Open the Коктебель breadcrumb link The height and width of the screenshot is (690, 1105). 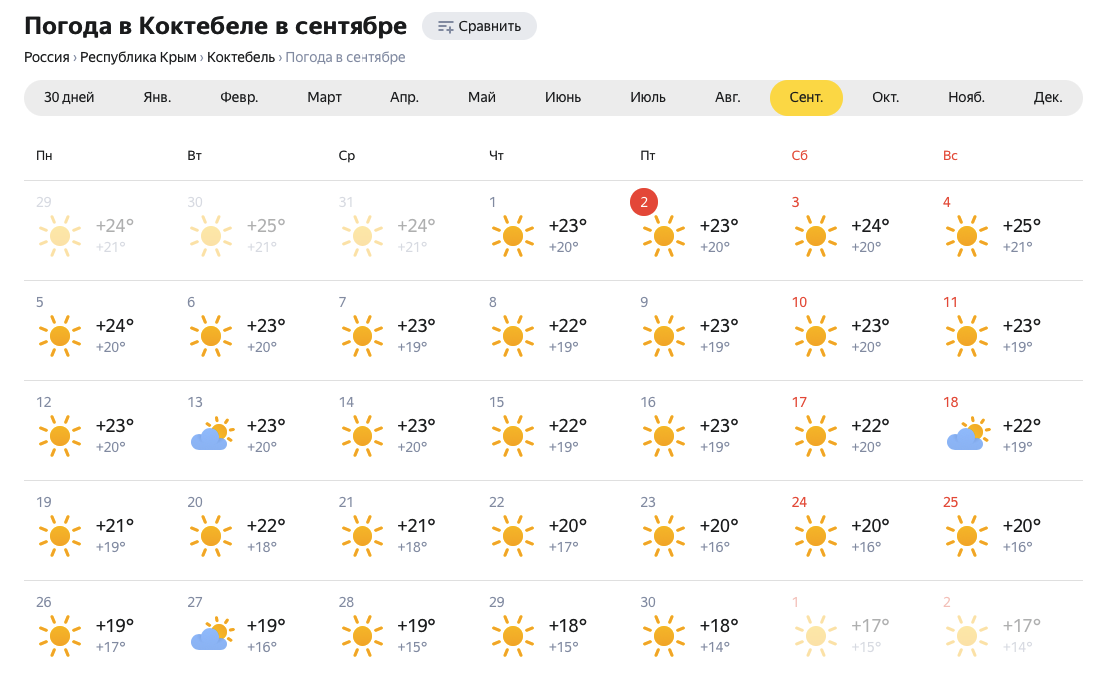241,57
